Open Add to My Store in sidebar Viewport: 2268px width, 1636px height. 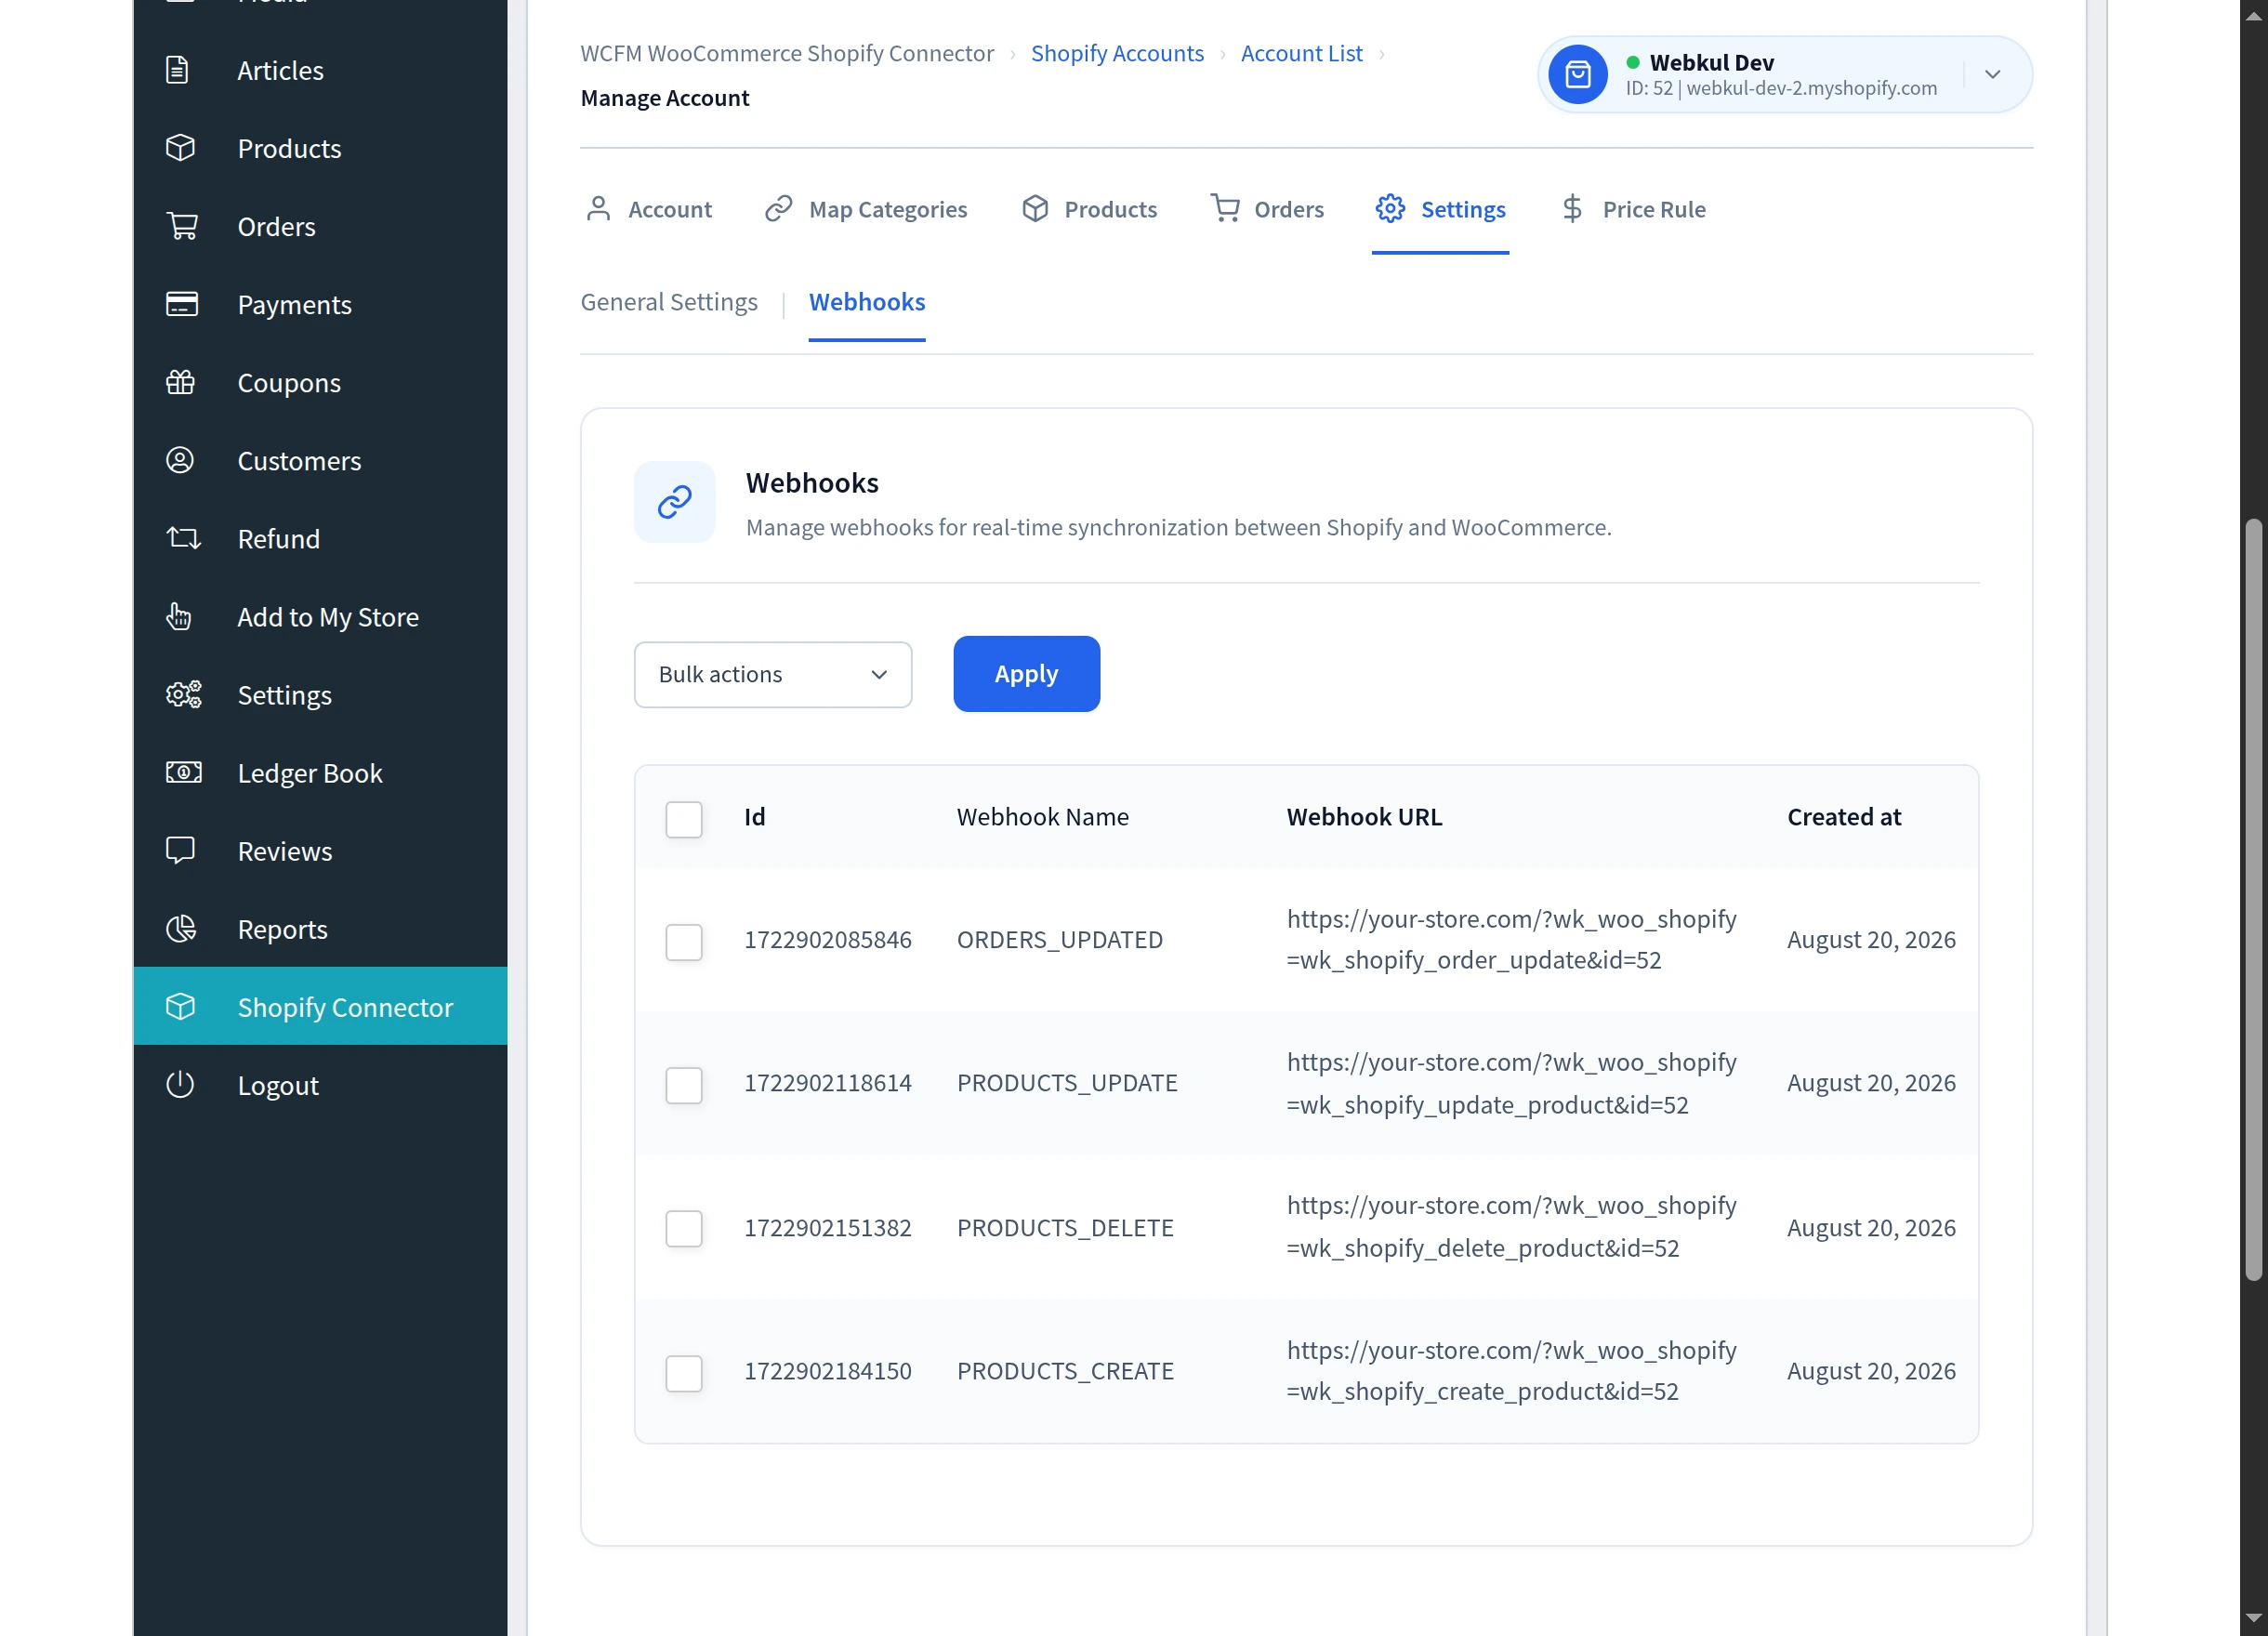[320, 616]
